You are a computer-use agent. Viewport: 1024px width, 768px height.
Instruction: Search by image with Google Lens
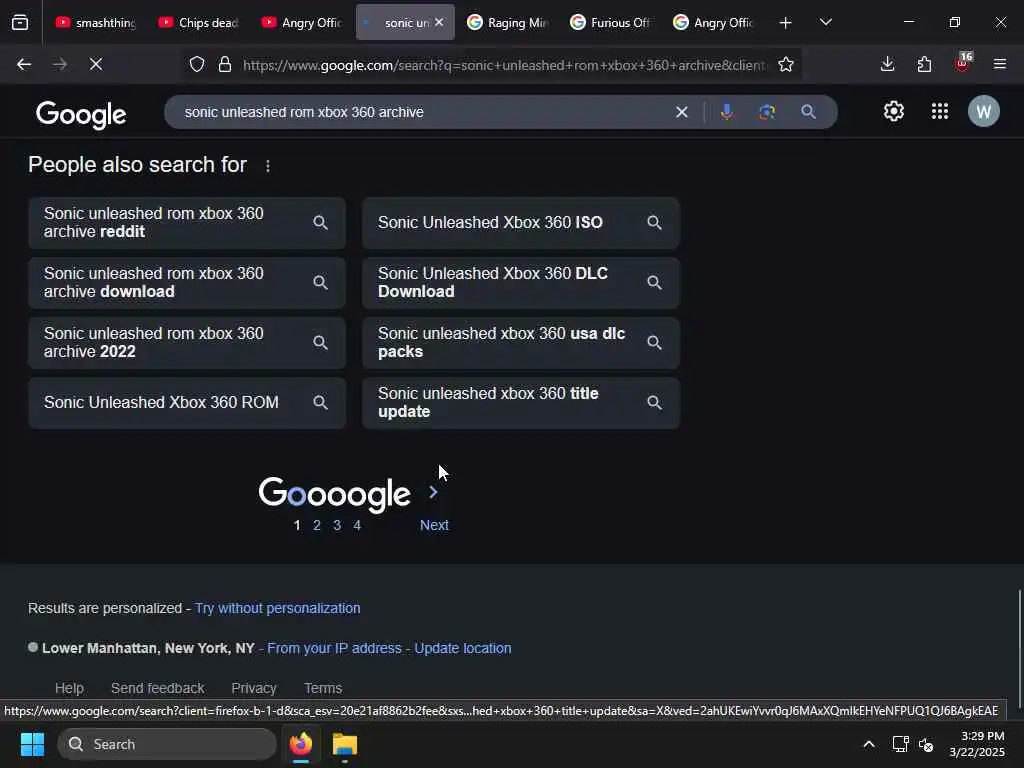click(767, 112)
